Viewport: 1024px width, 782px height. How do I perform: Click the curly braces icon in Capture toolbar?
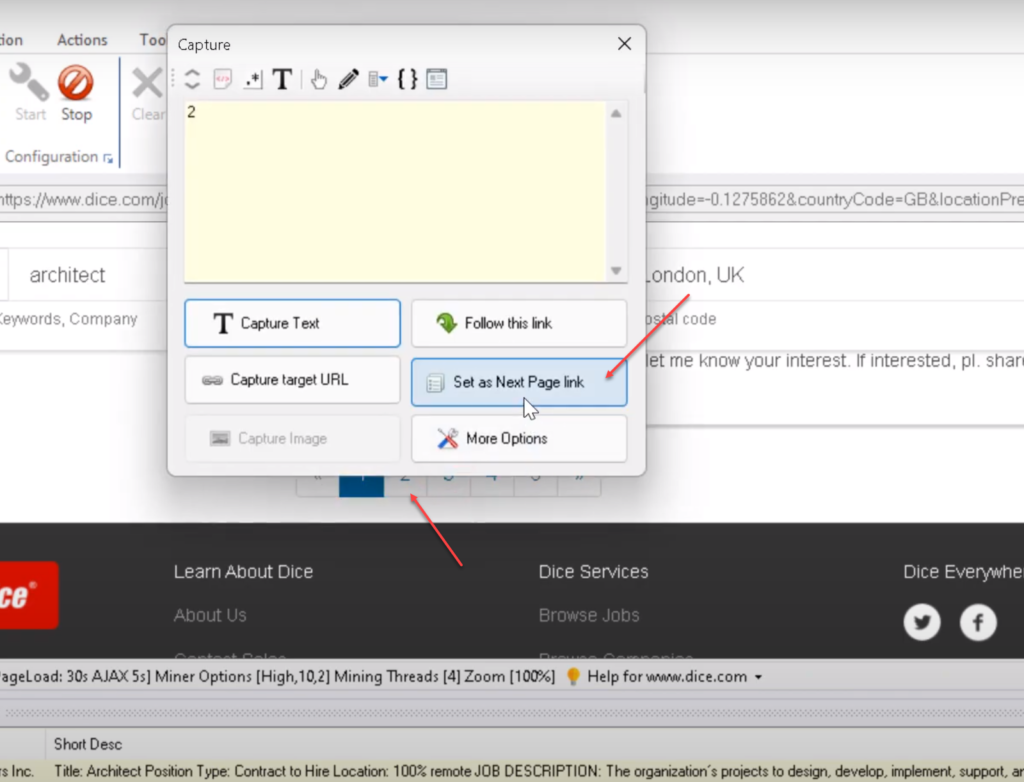click(x=407, y=80)
